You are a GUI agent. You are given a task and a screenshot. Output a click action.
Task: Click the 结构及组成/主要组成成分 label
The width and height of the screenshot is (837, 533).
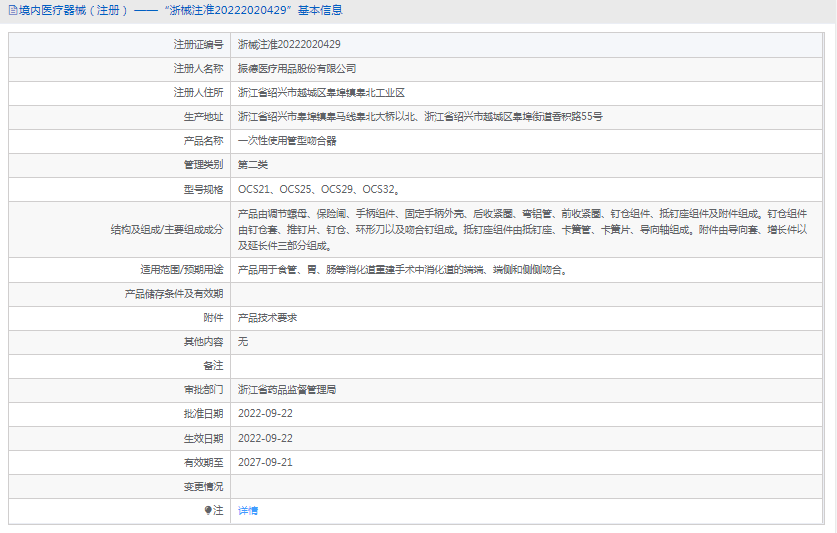click(x=167, y=230)
